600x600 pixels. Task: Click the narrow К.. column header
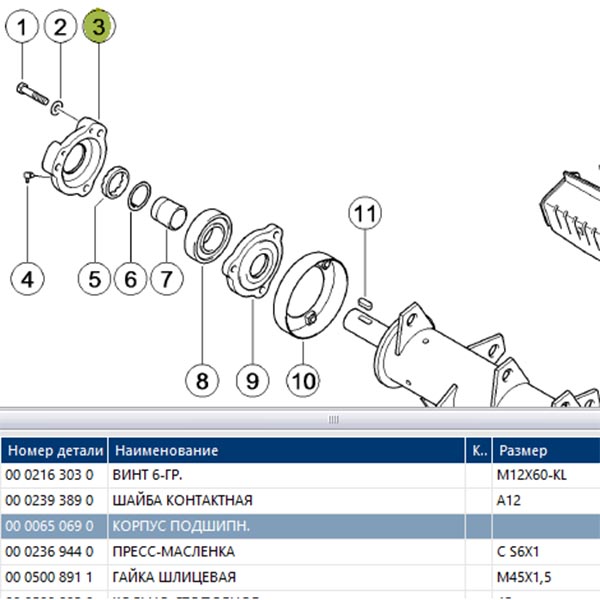click(x=479, y=450)
